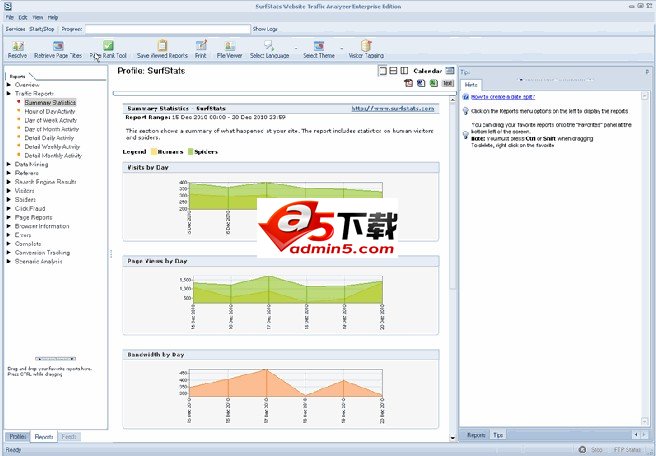Select Hour of Day Activity report
The width and height of the screenshot is (656, 456).
[x=50, y=111]
